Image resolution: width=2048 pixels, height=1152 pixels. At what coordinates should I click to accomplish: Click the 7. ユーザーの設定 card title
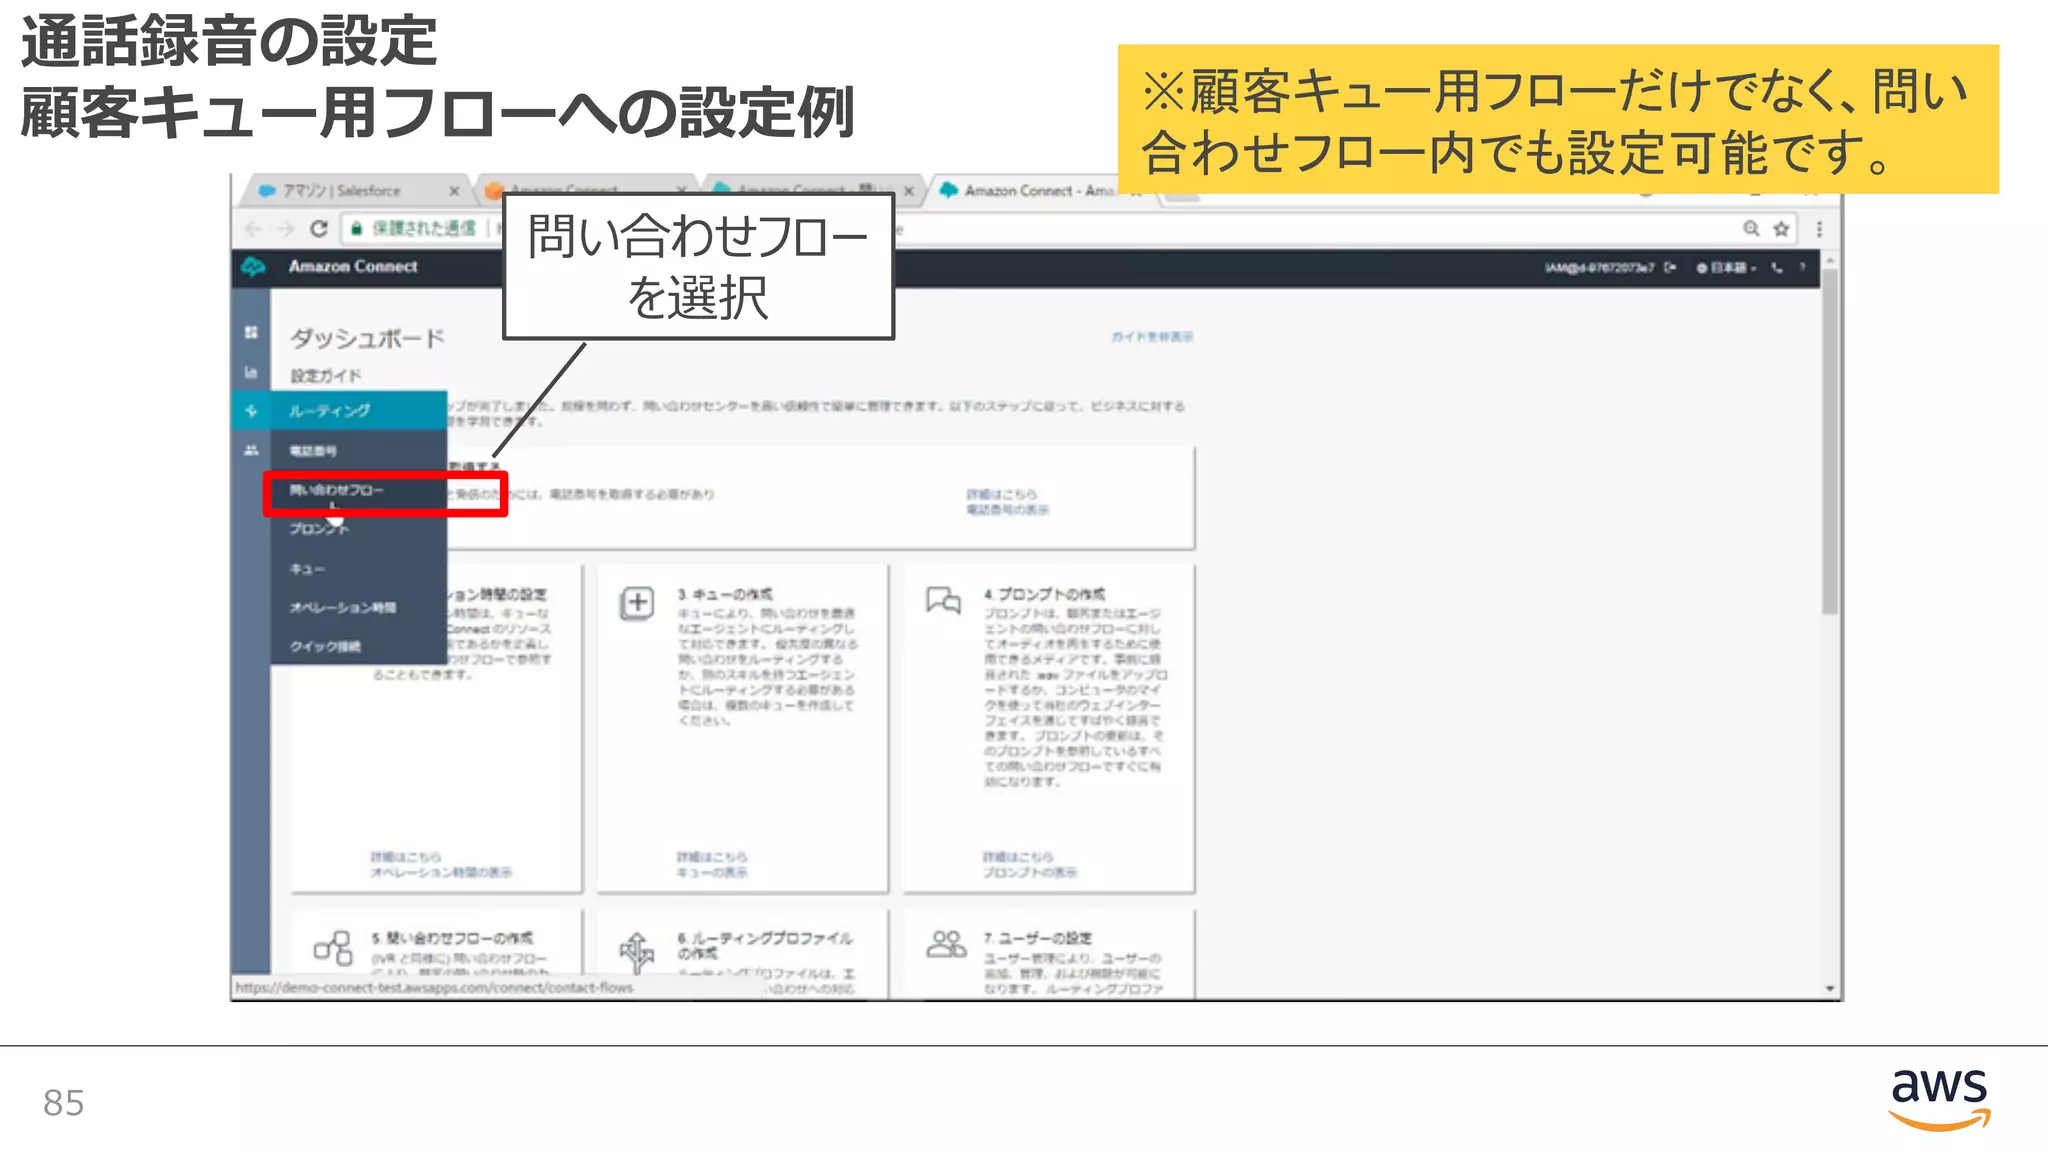click(1037, 938)
